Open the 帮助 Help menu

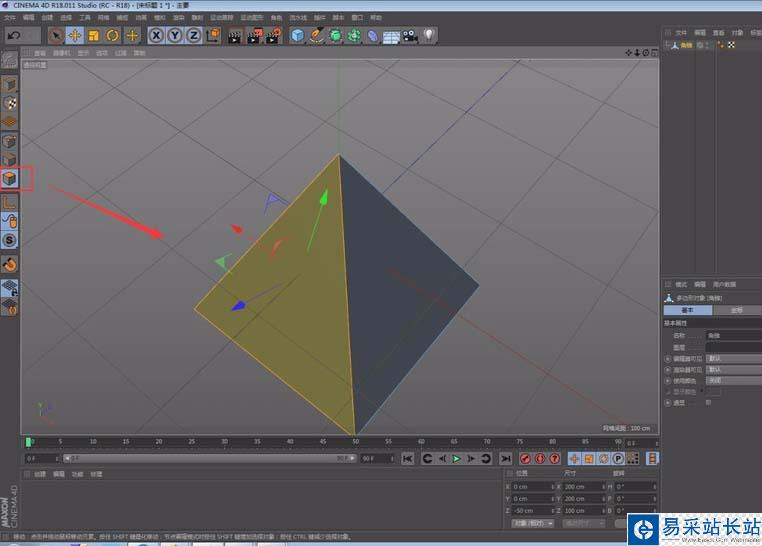click(376, 17)
